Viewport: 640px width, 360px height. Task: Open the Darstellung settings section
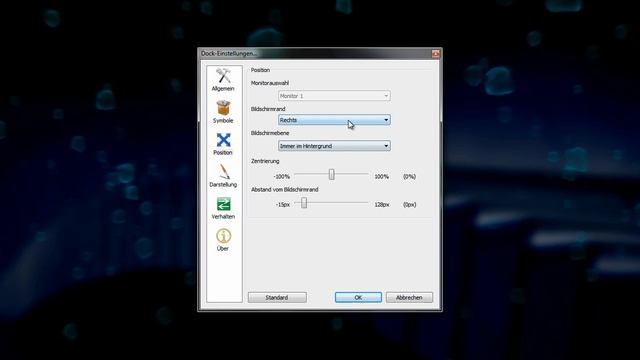tap(223, 176)
